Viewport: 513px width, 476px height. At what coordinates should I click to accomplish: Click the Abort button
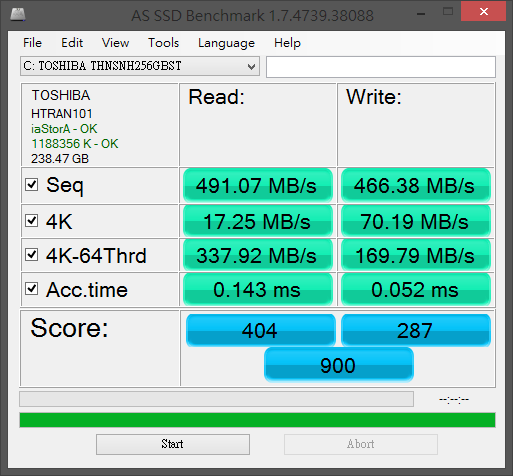point(361,444)
